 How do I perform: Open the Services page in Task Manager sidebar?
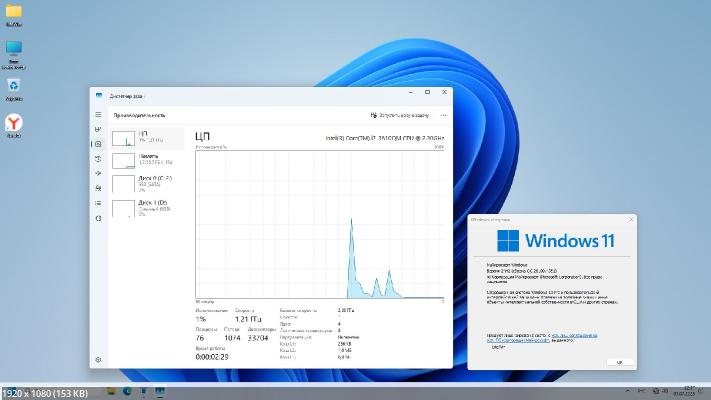click(x=98, y=218)
